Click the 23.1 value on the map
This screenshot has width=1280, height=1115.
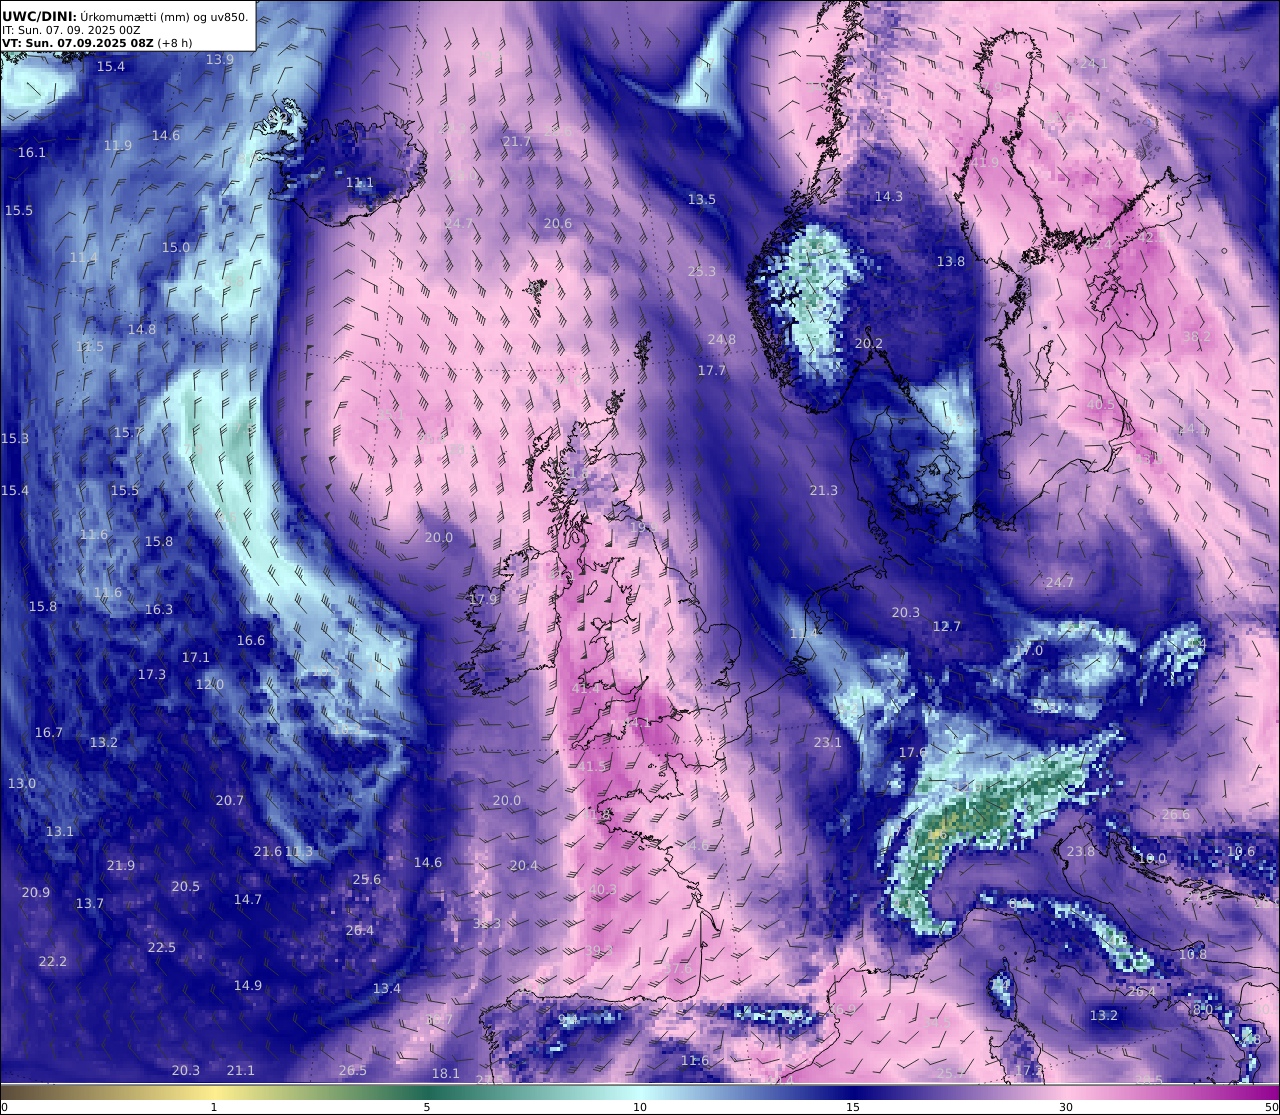[828, 742]
